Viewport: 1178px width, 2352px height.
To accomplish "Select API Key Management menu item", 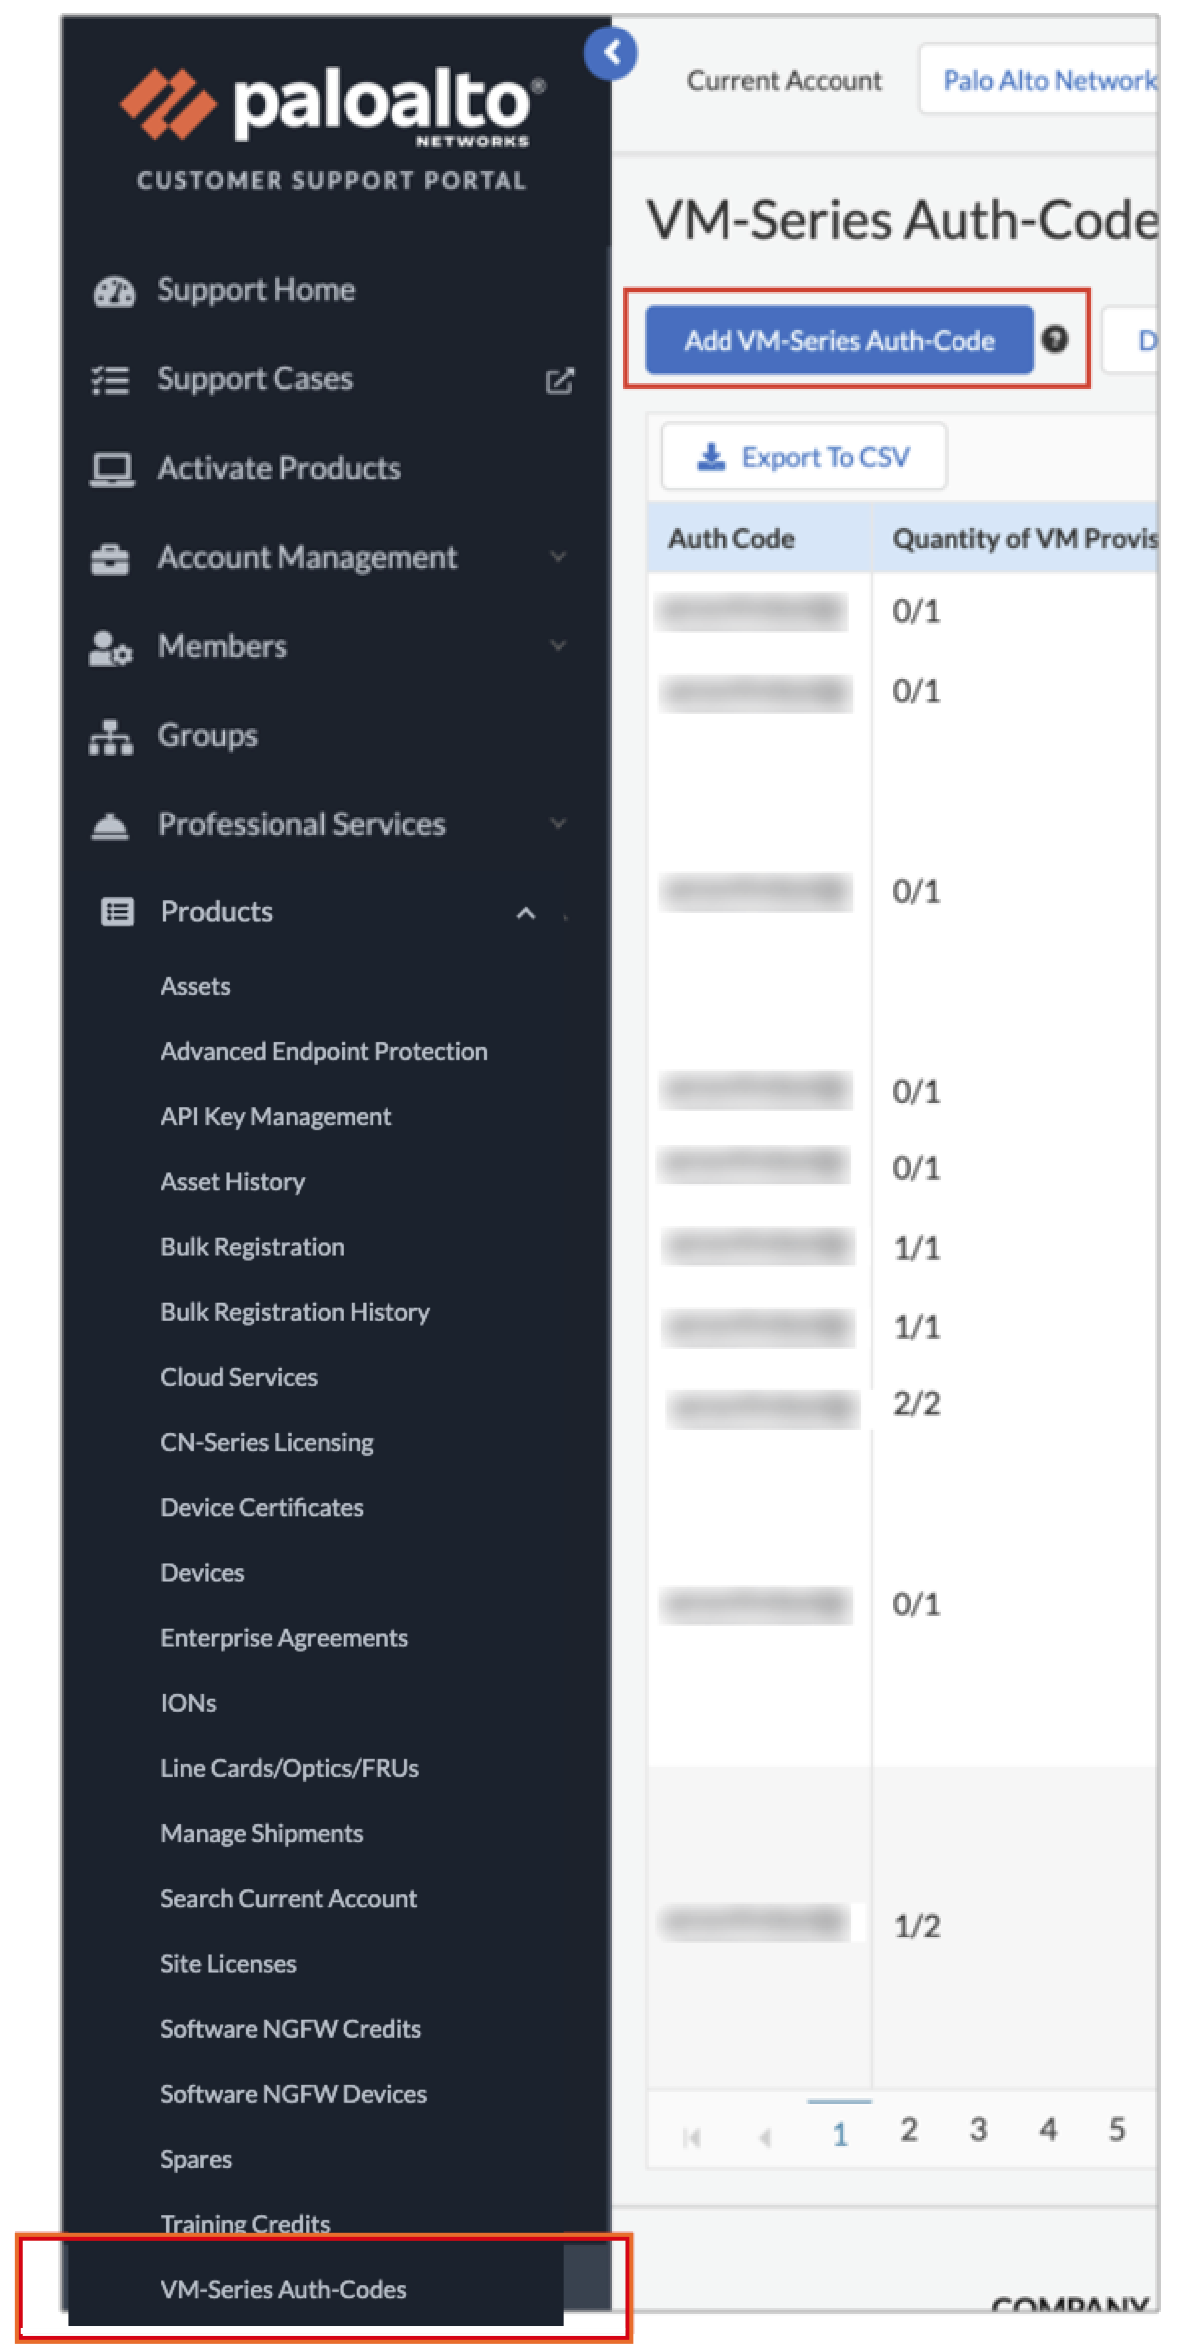I will 275,1116.
